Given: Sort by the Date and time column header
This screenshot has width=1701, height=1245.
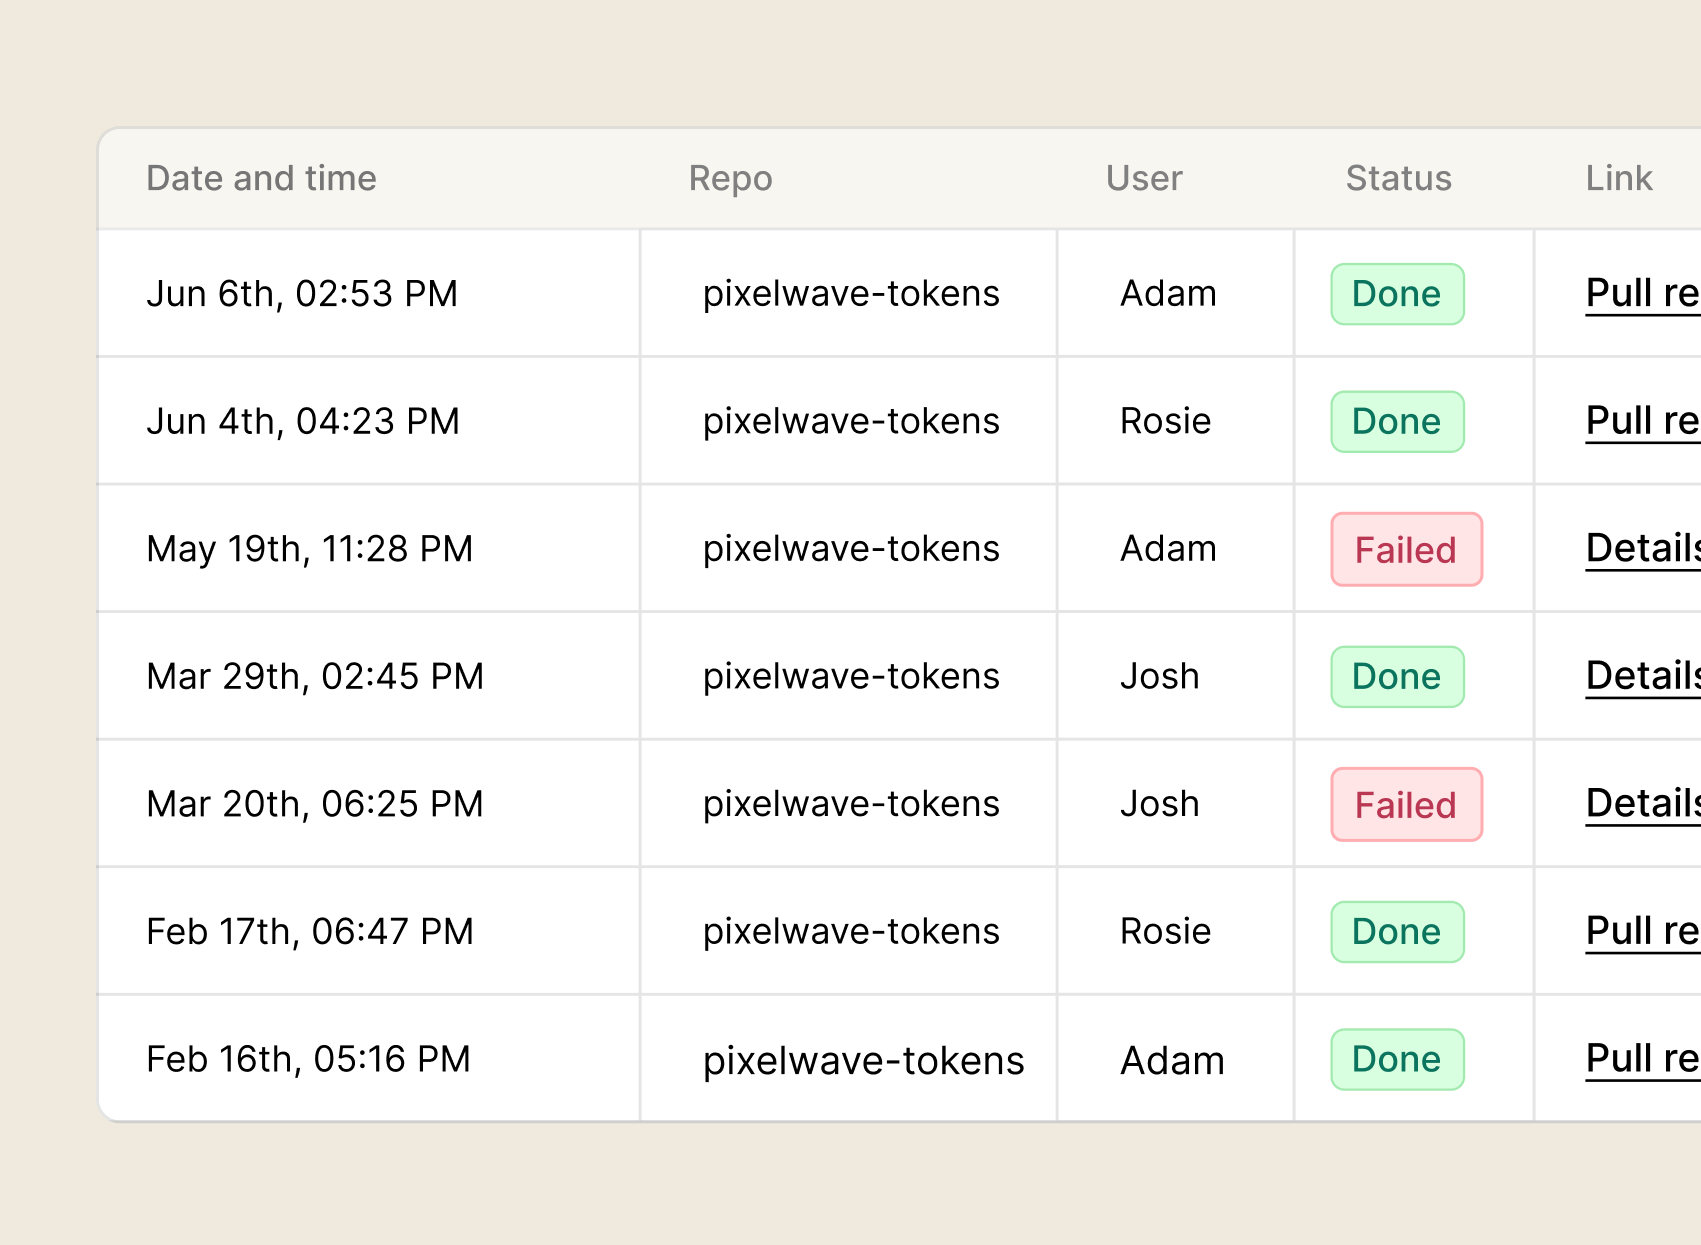Looking at the screenshot, I should 261,178.
